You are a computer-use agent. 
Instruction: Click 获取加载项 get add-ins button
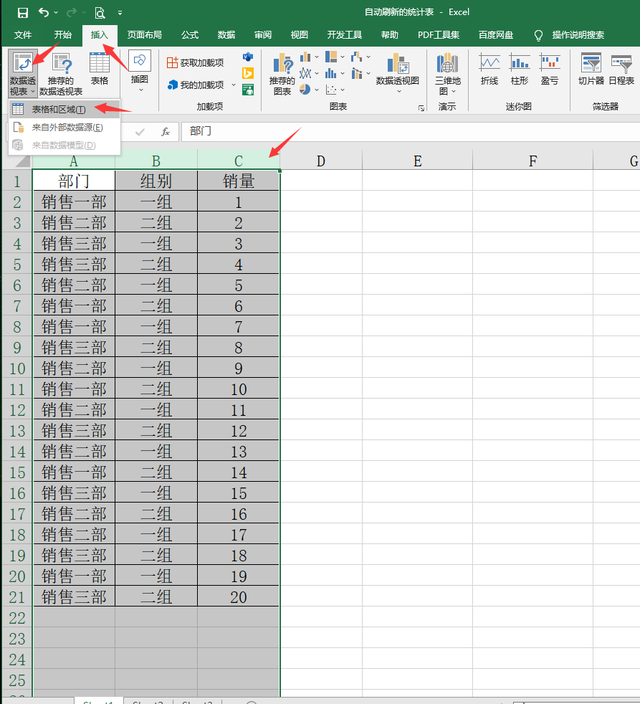coord(196,62)
